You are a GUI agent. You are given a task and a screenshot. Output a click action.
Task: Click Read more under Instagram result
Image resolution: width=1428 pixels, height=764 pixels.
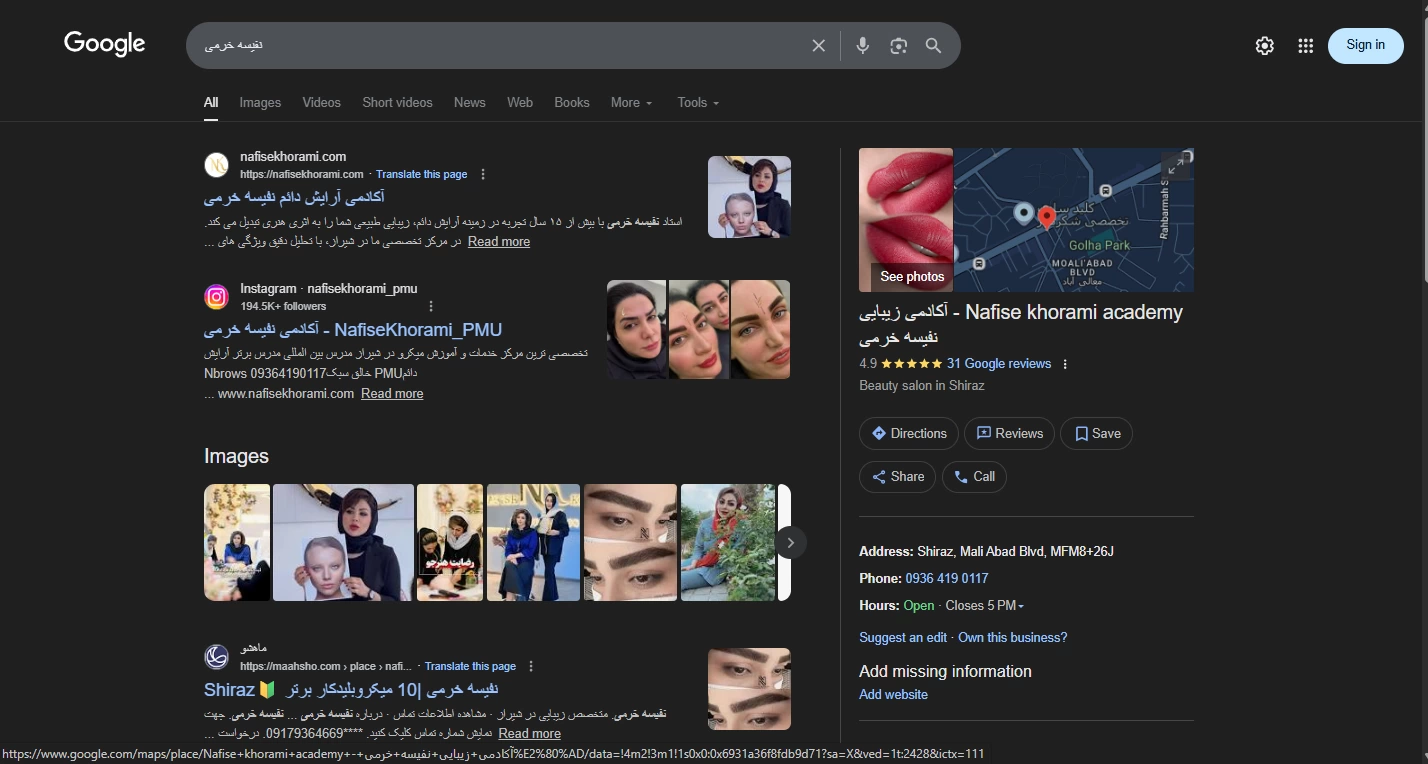coord(392,394)
